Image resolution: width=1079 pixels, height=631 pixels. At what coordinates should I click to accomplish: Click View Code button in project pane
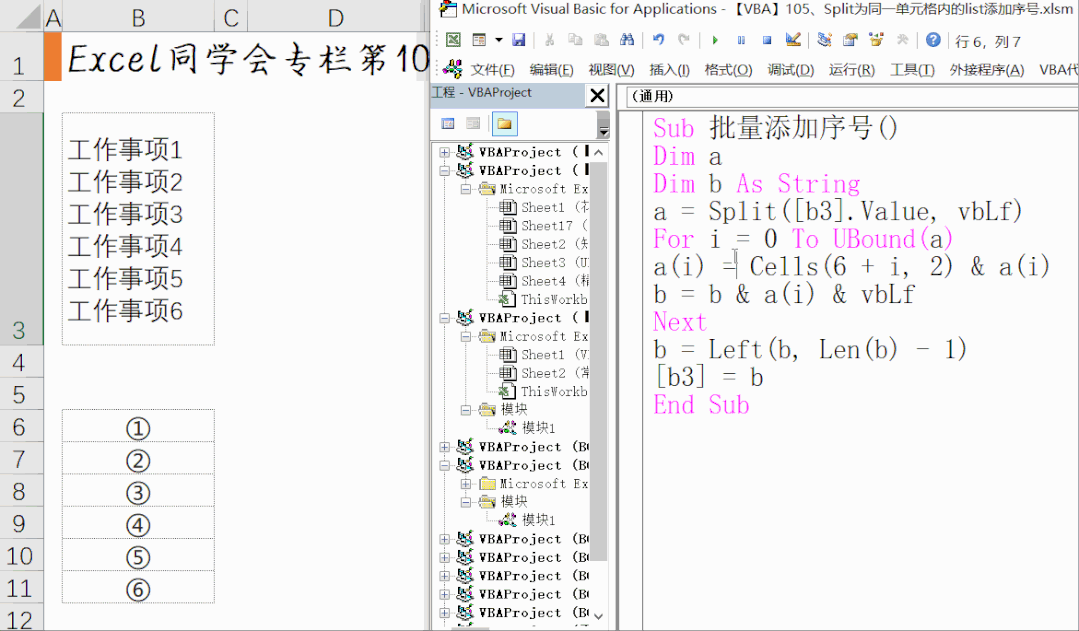coord(448,124)
